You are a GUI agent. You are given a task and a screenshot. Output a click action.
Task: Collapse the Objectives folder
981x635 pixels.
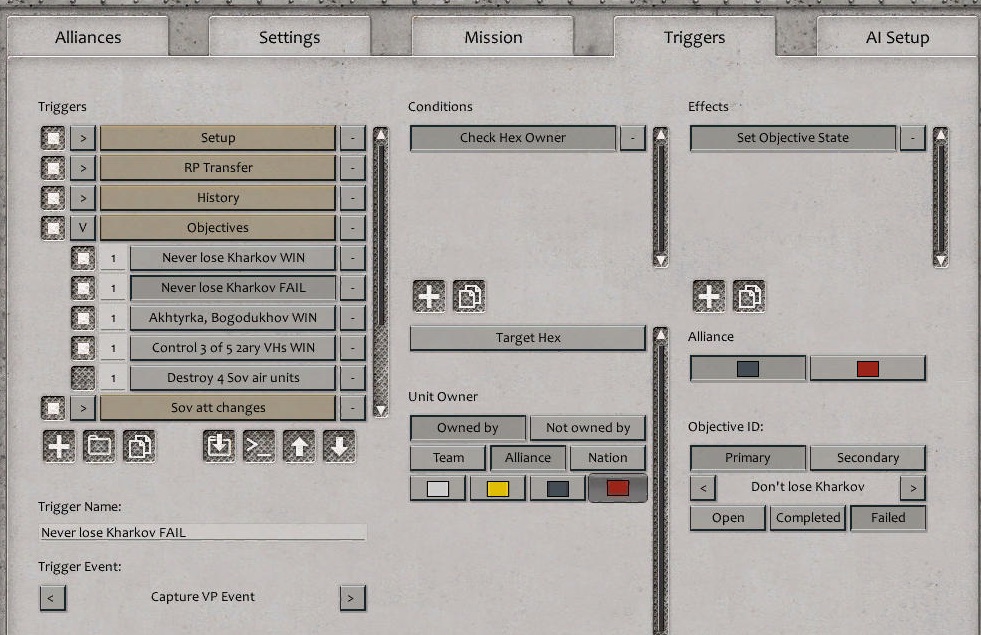coord(83,228)
